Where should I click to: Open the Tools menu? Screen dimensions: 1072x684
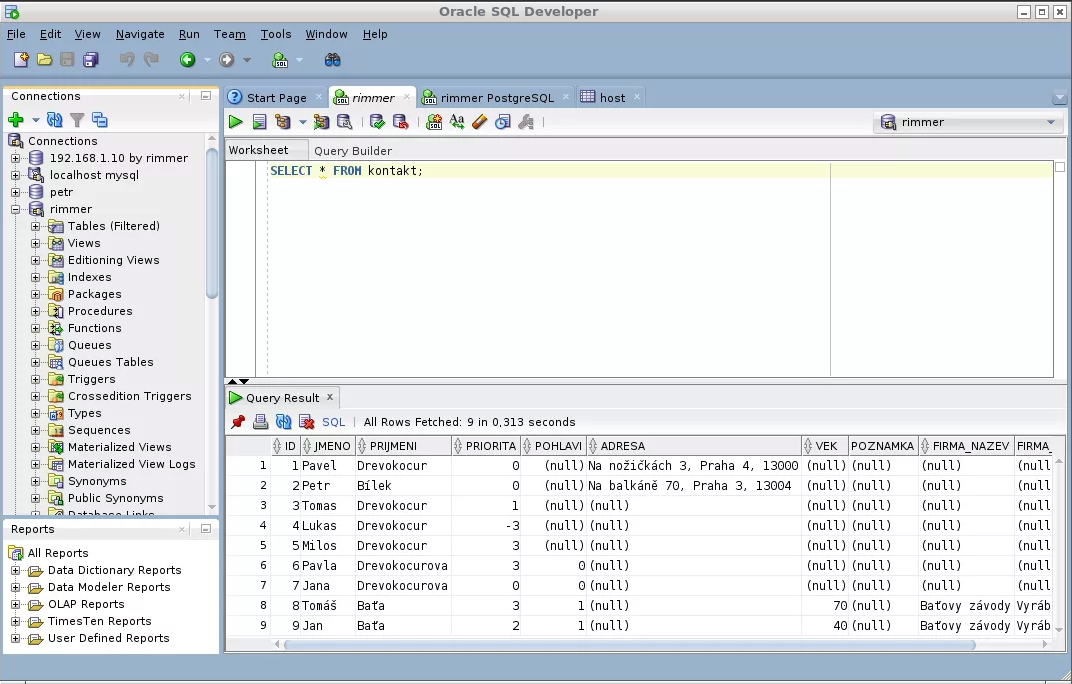coord(276,34)
